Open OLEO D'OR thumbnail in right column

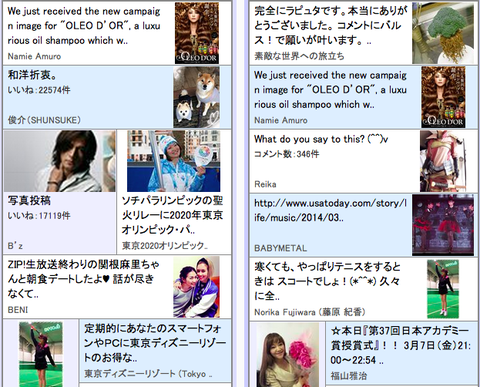443,97
